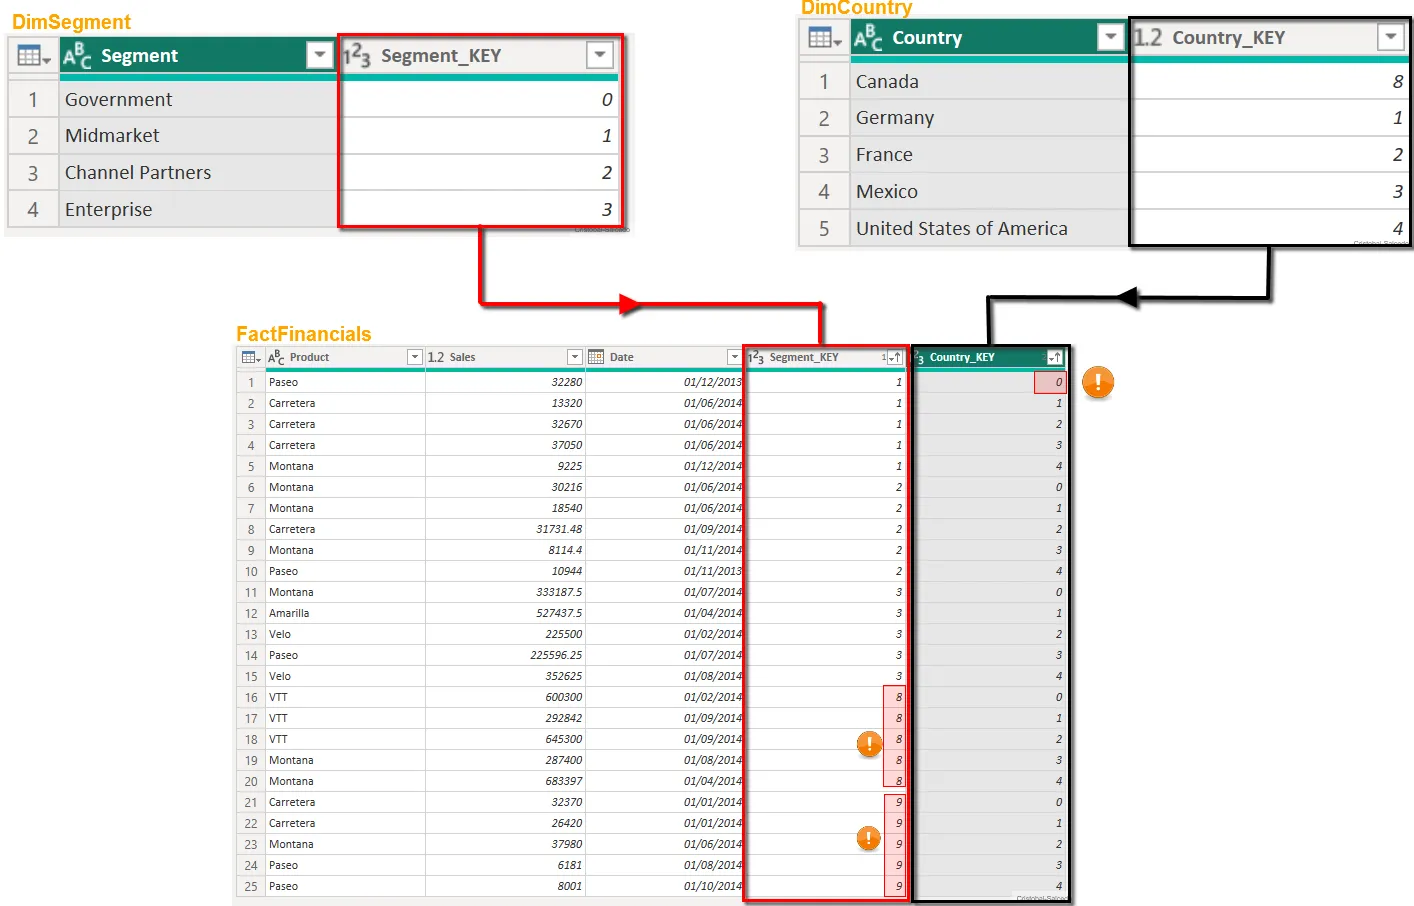
Task: Open the DimSegment Segment_KEY filter dropdown
Action: 599,55
